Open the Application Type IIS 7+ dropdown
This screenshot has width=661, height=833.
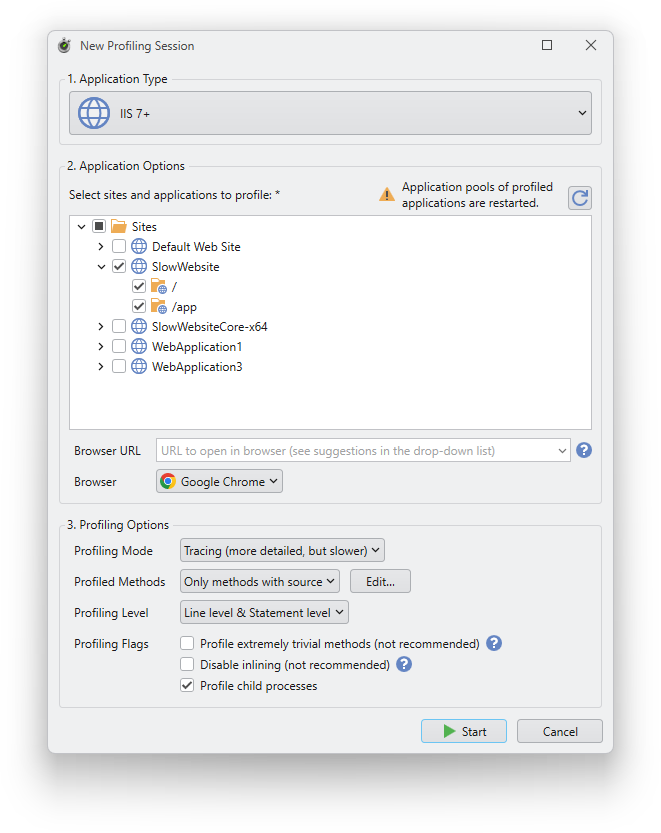click(330, 114)
